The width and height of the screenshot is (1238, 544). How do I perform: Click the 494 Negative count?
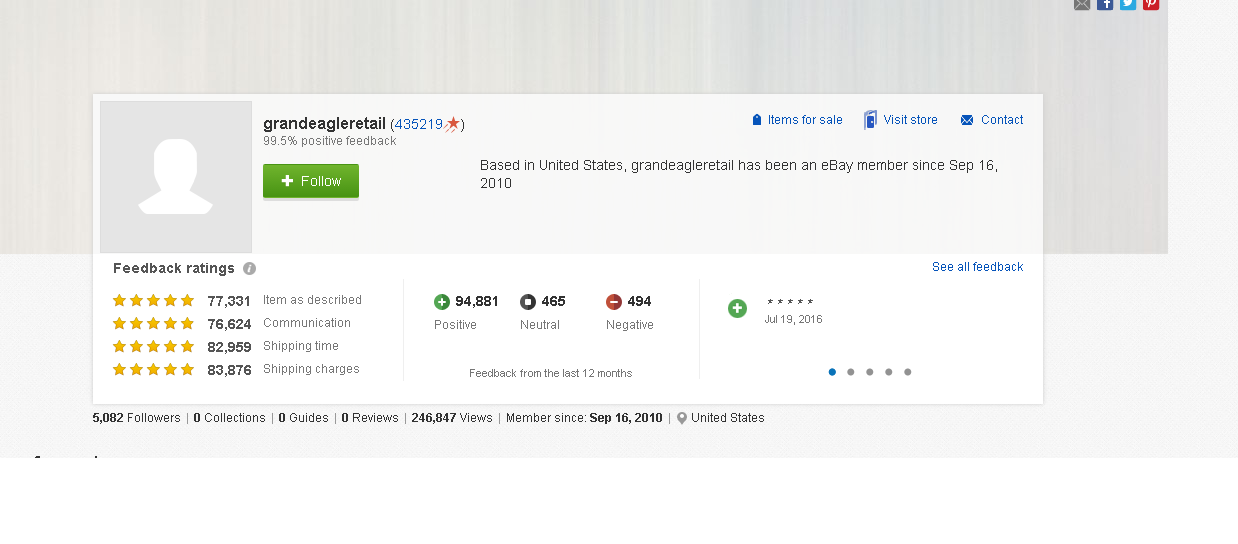coord(640,302)
